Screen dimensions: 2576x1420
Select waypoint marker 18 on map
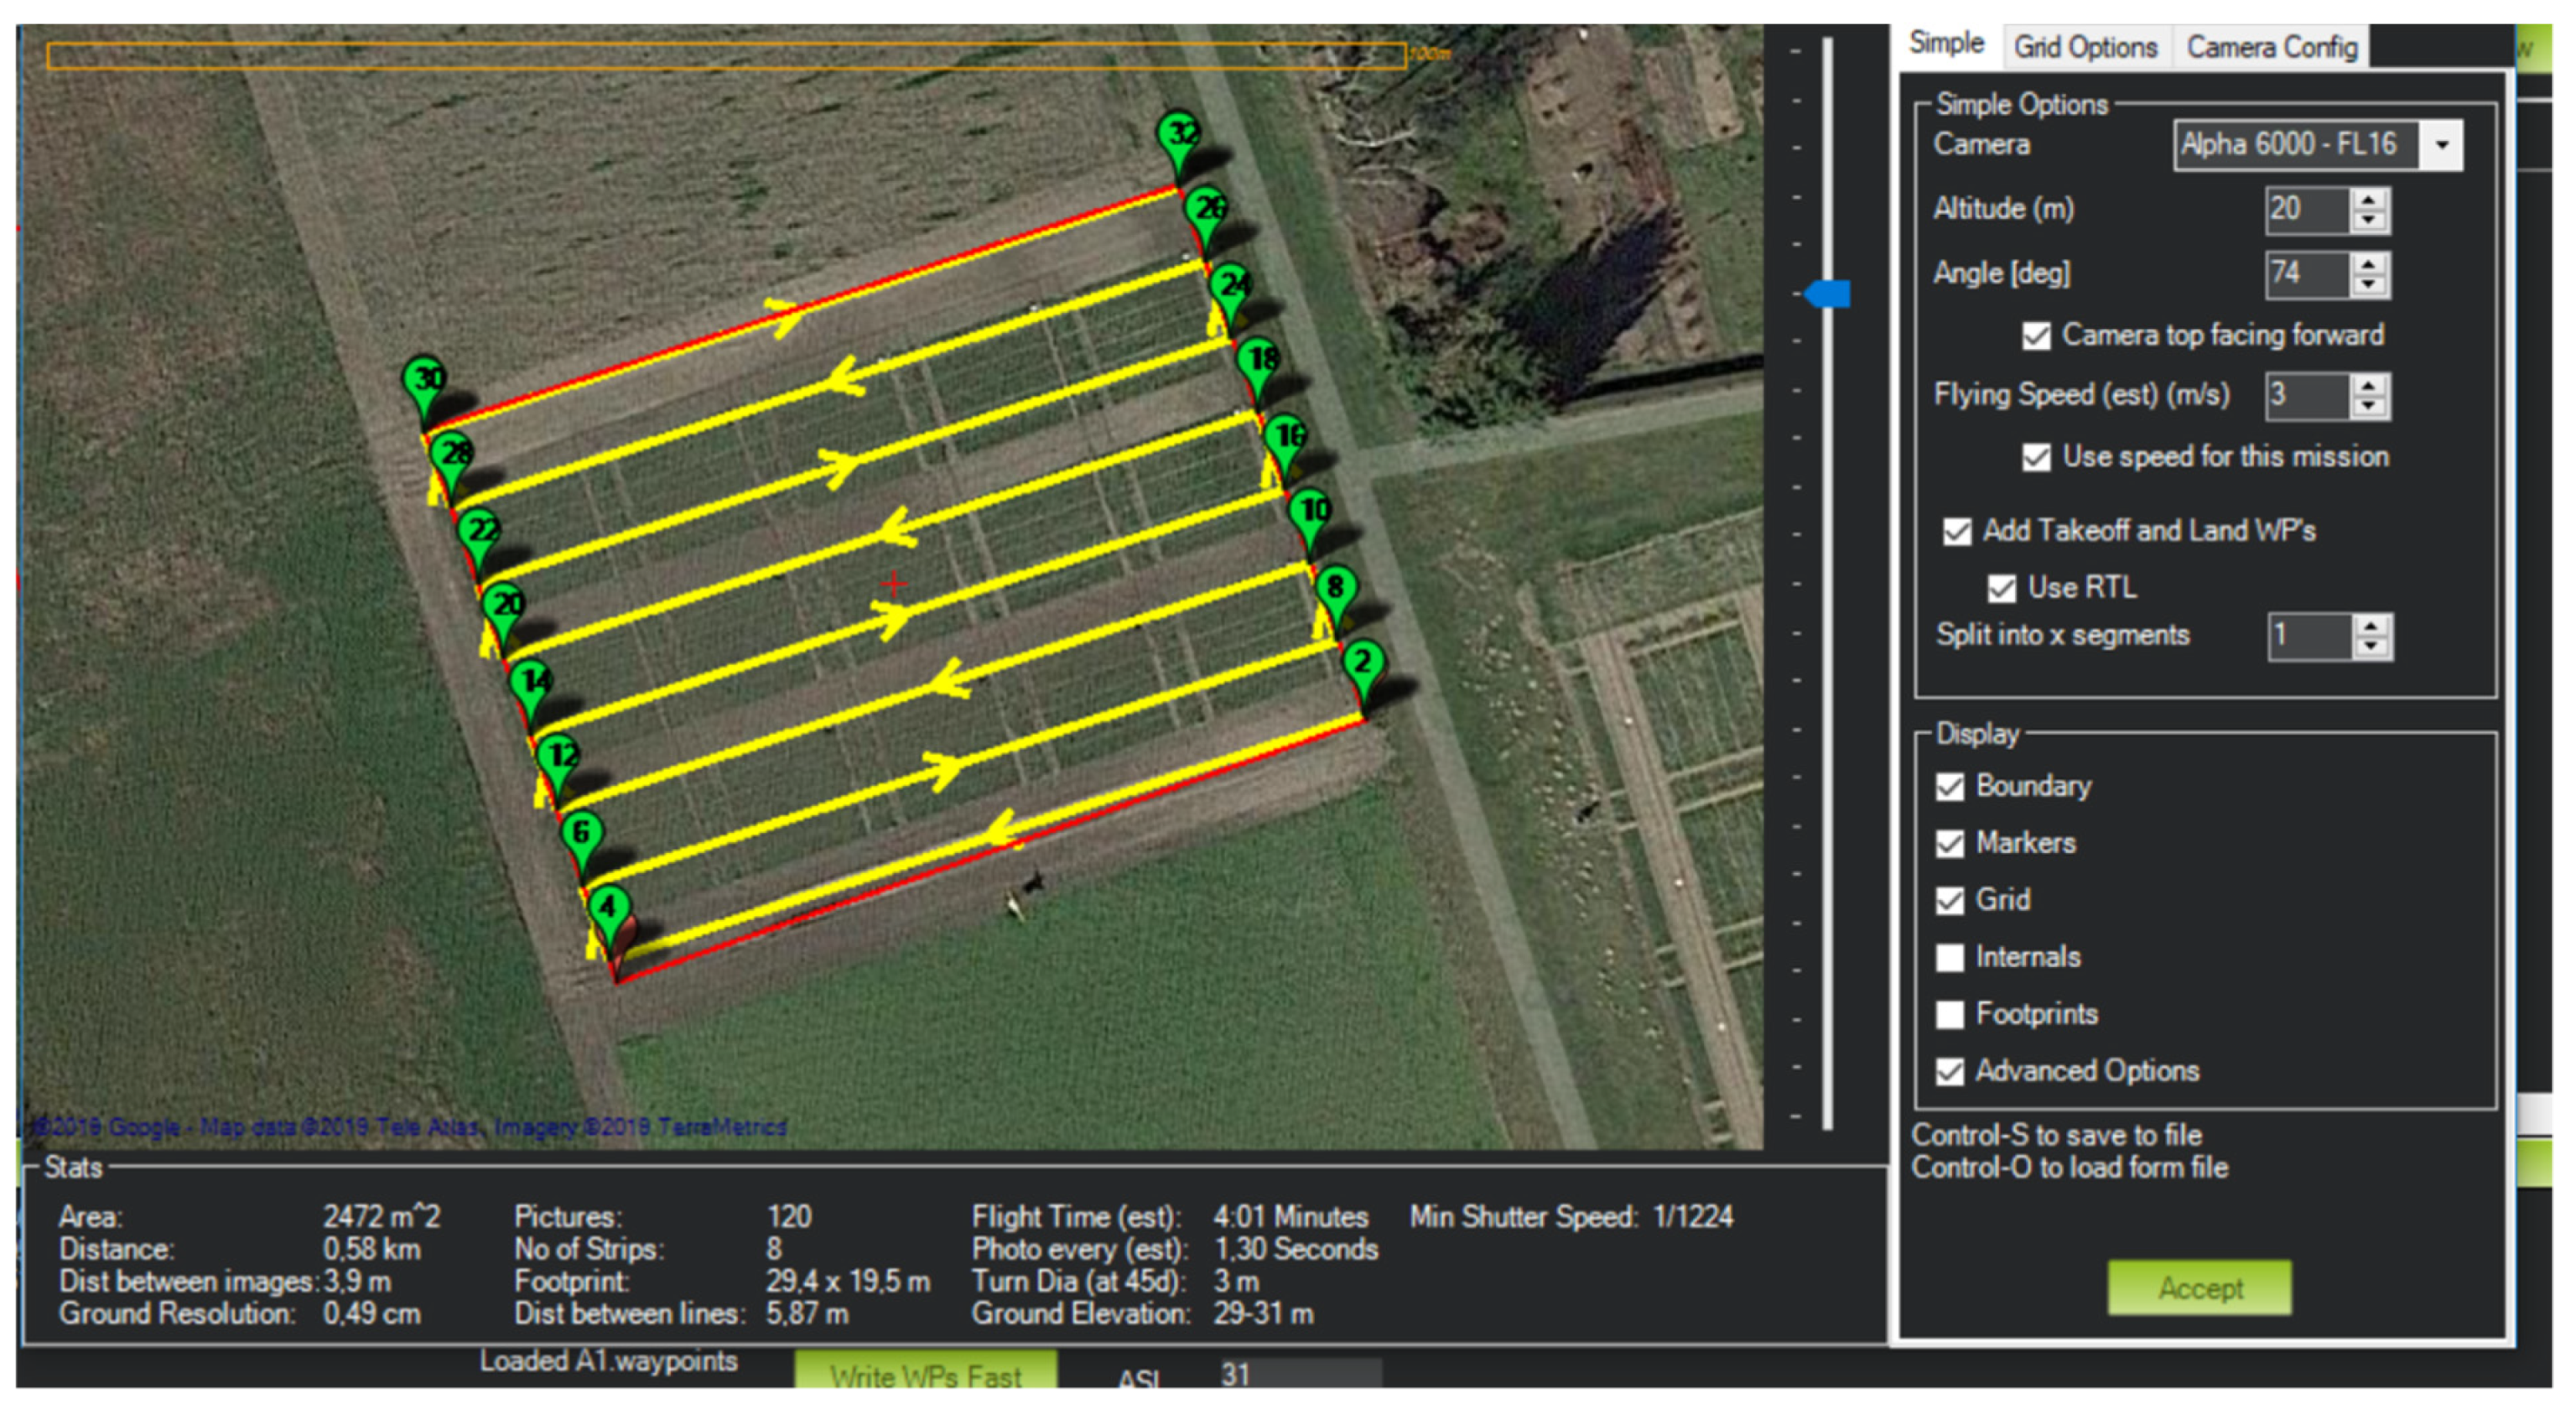point(1259,360)
